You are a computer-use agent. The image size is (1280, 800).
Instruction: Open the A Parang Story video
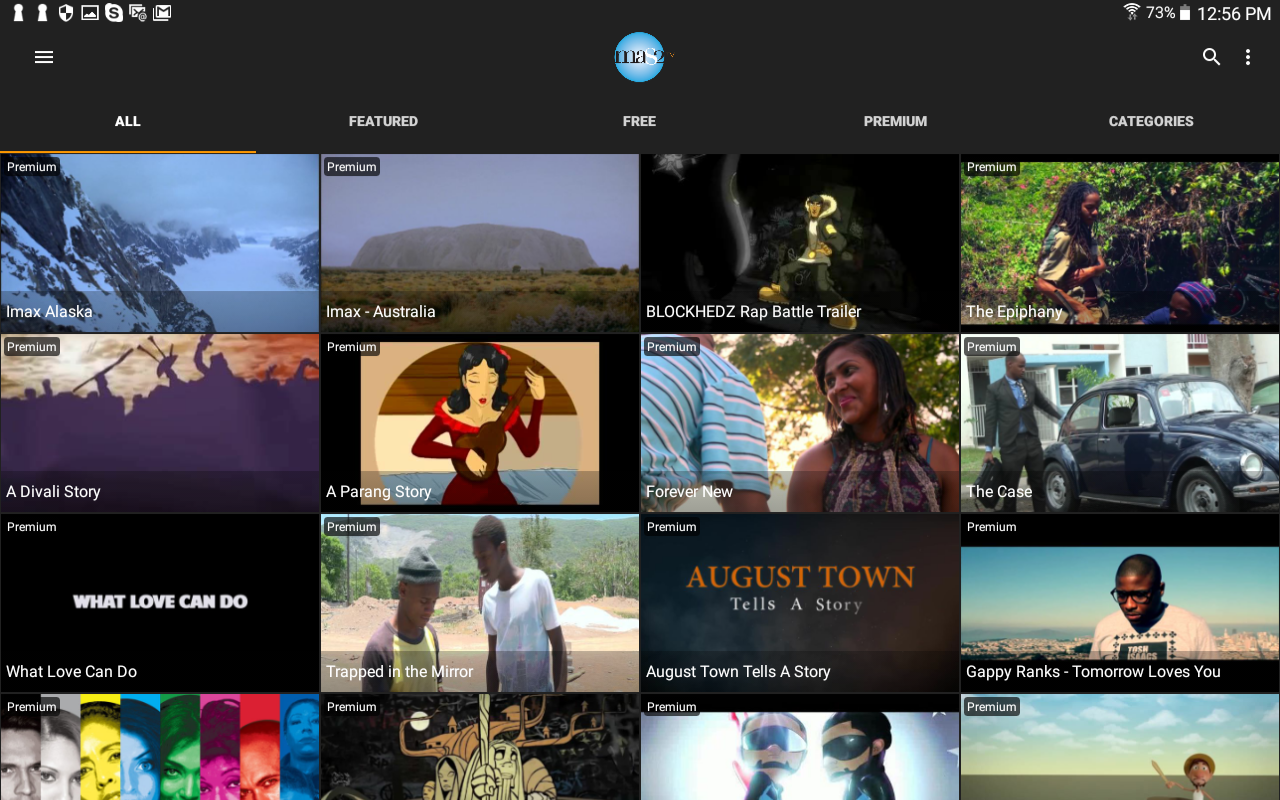pyautogui.click(x=480, y=423)
